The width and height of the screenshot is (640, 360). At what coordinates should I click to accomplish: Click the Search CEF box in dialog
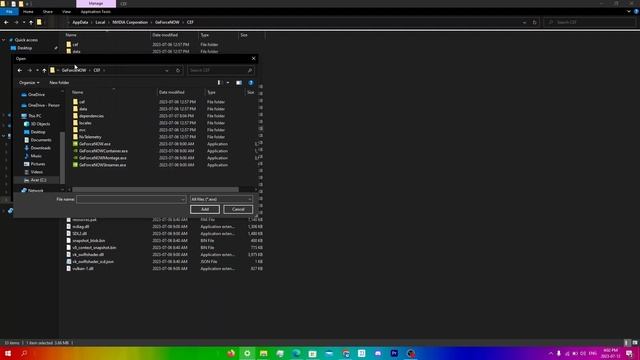point(220,70)
